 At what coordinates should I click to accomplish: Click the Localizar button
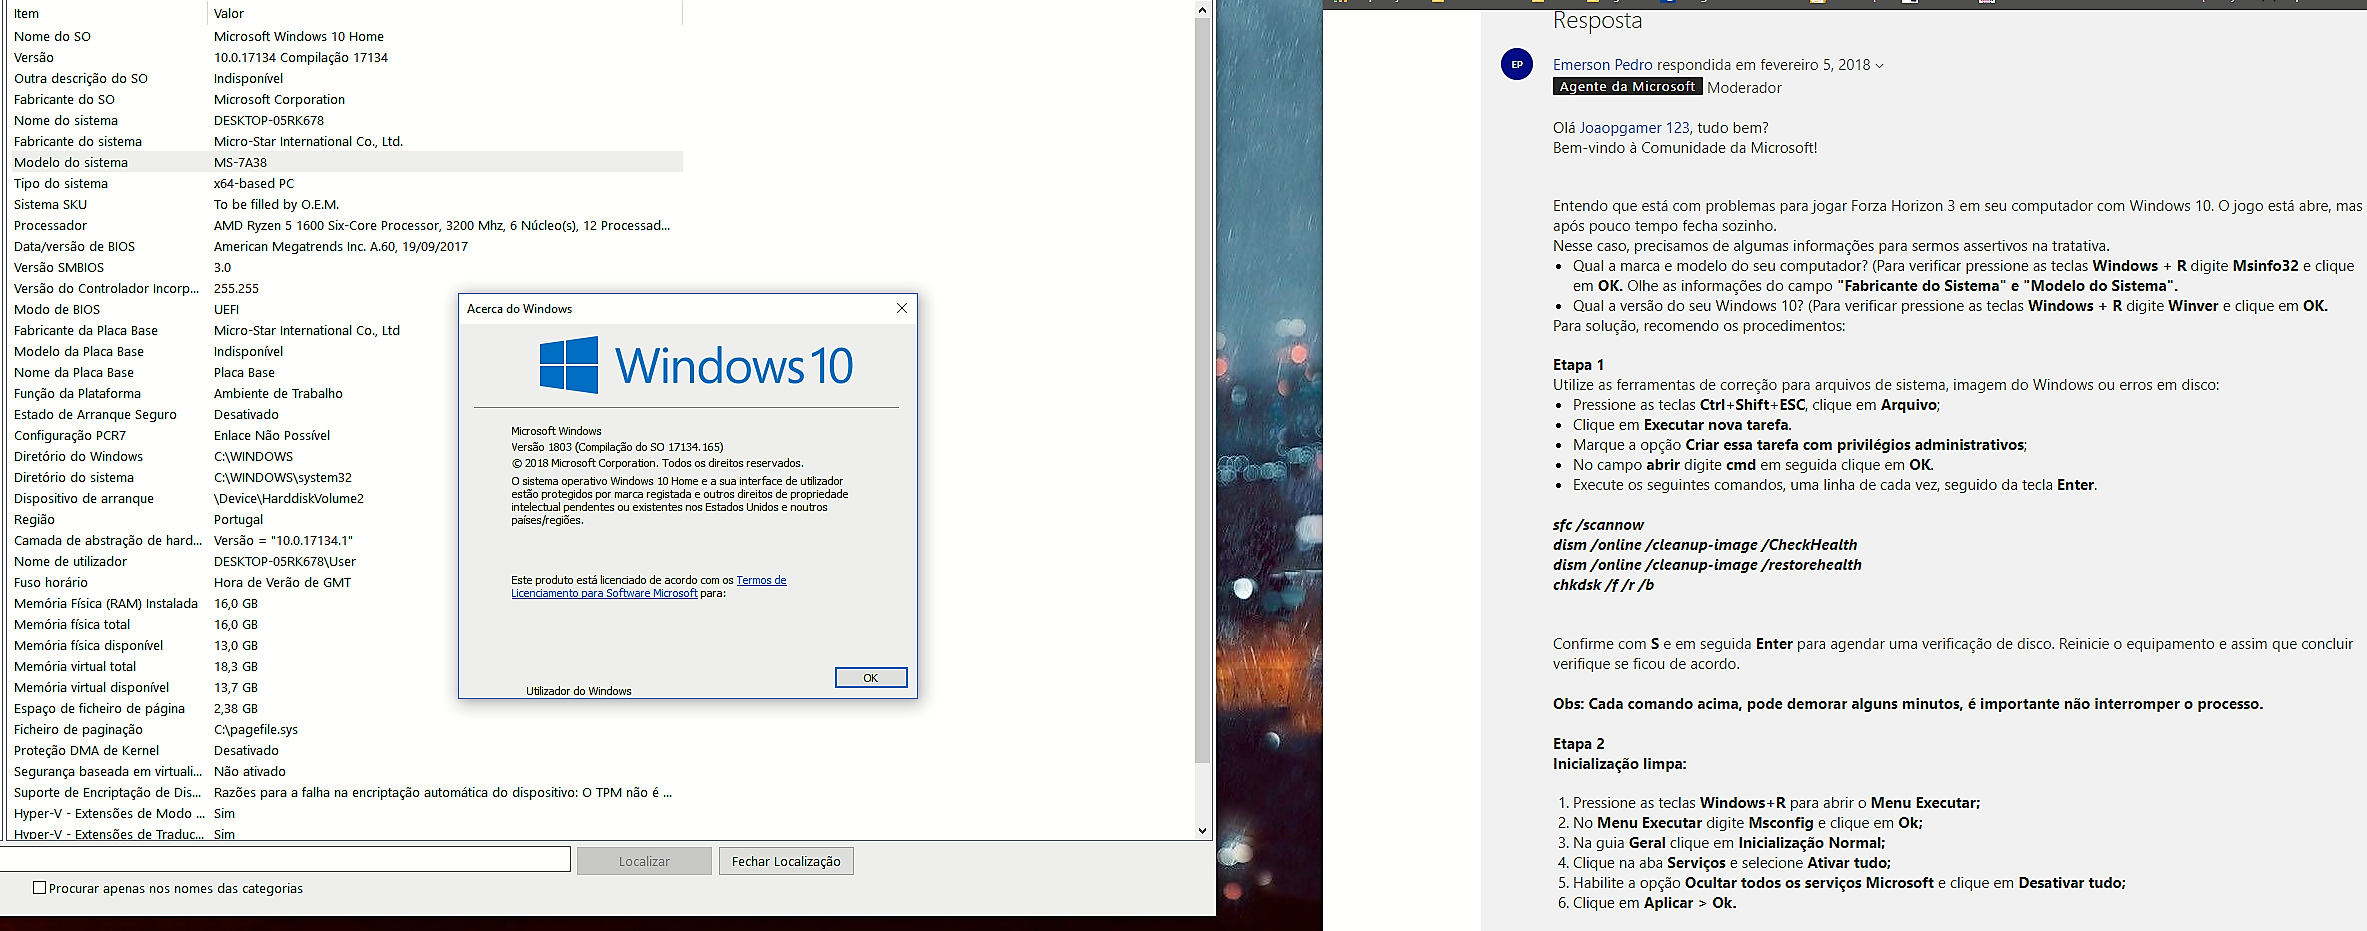tap(644, 861)
